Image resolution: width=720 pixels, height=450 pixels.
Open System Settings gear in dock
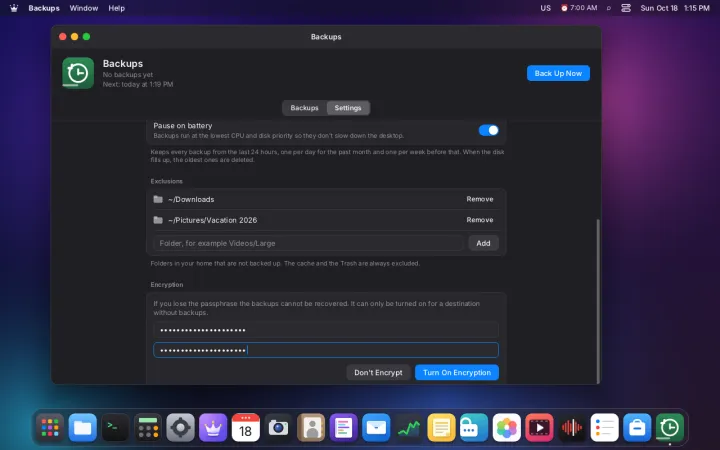(180, 428)
